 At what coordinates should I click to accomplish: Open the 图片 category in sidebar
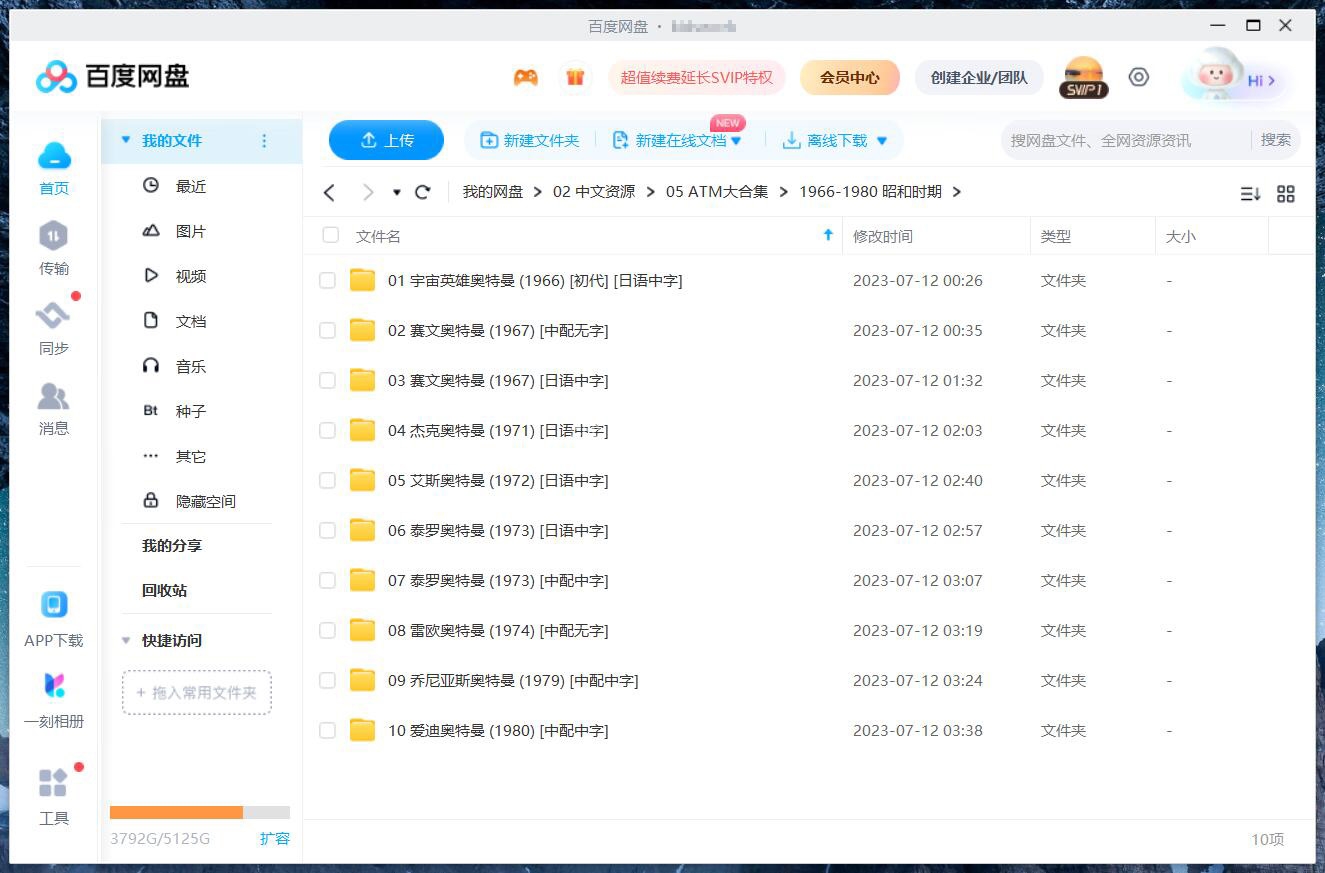coord(190,231)
